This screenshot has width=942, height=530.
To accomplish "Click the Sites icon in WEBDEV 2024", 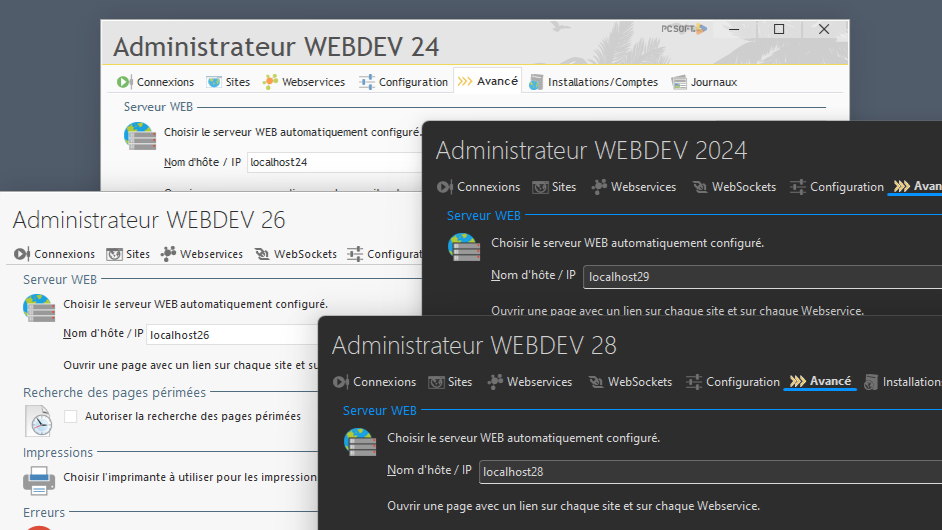I will (x=540, y=187).
